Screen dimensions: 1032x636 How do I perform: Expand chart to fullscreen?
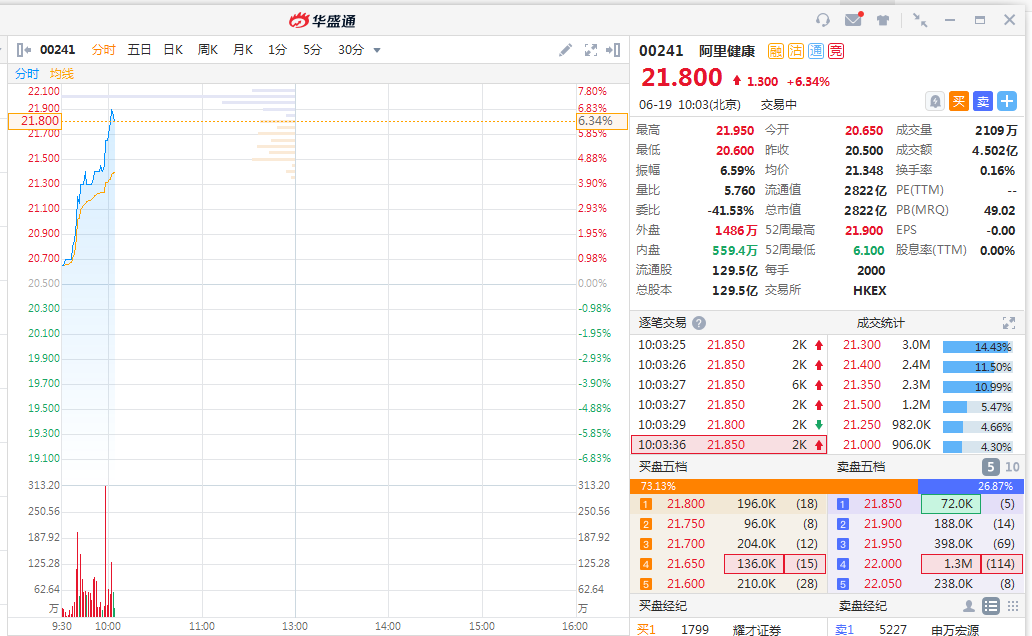pos(590,50)
